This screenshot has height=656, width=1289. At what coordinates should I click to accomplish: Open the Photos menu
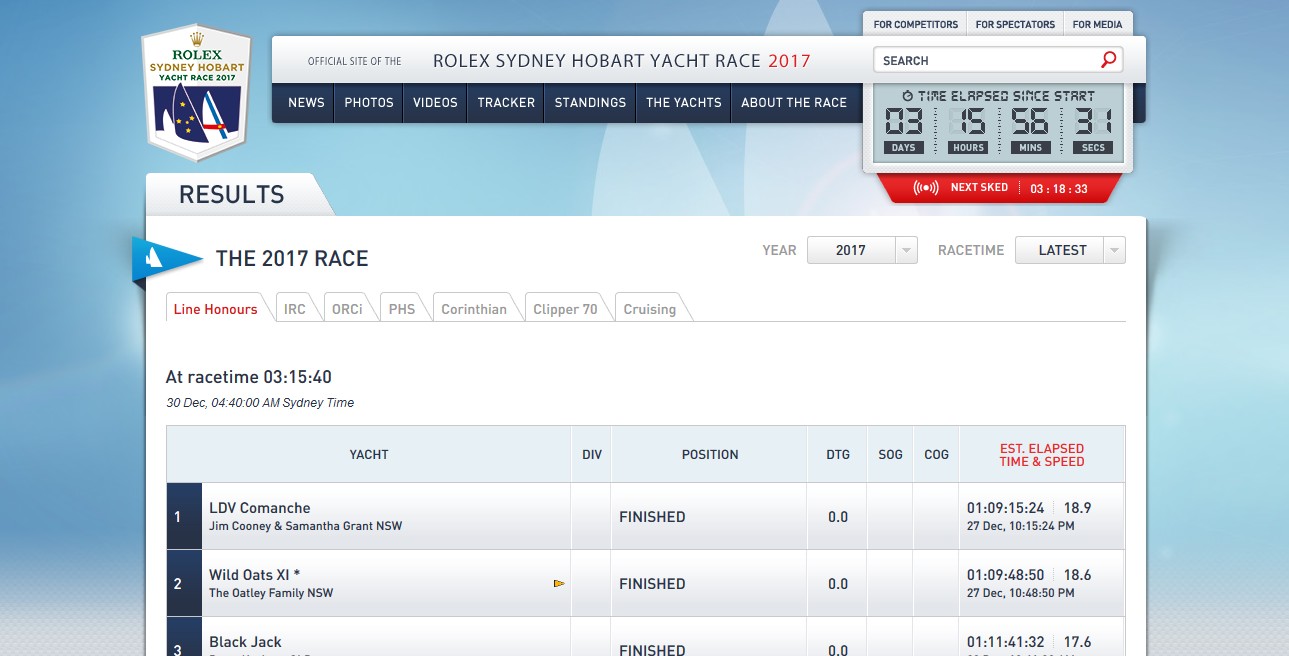[x=369, y=102]
